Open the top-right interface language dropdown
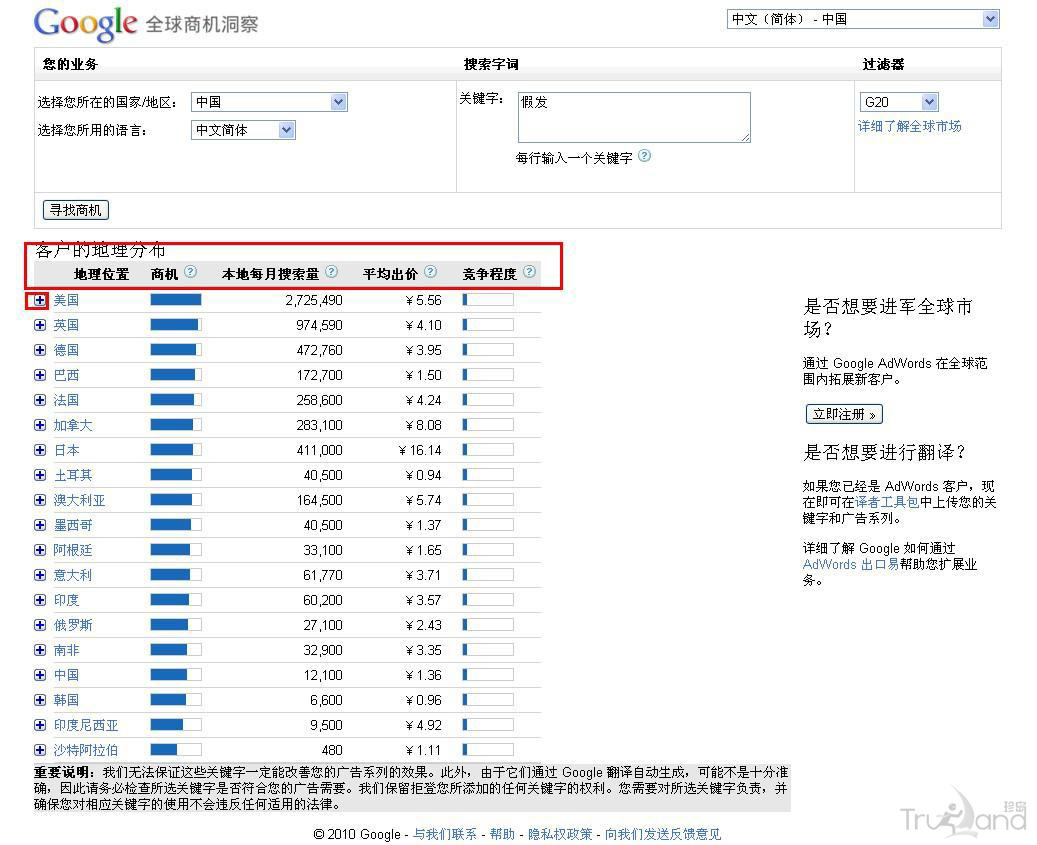 coord(861,18)
